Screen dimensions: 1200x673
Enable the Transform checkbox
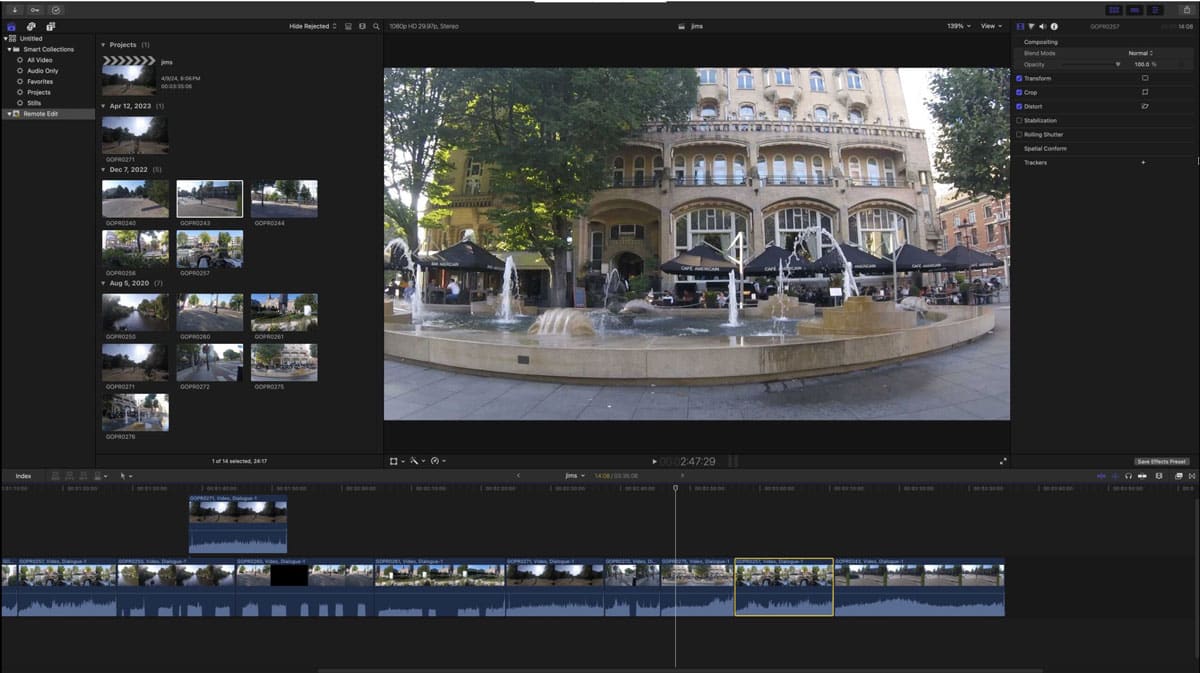click(1019, 78)
